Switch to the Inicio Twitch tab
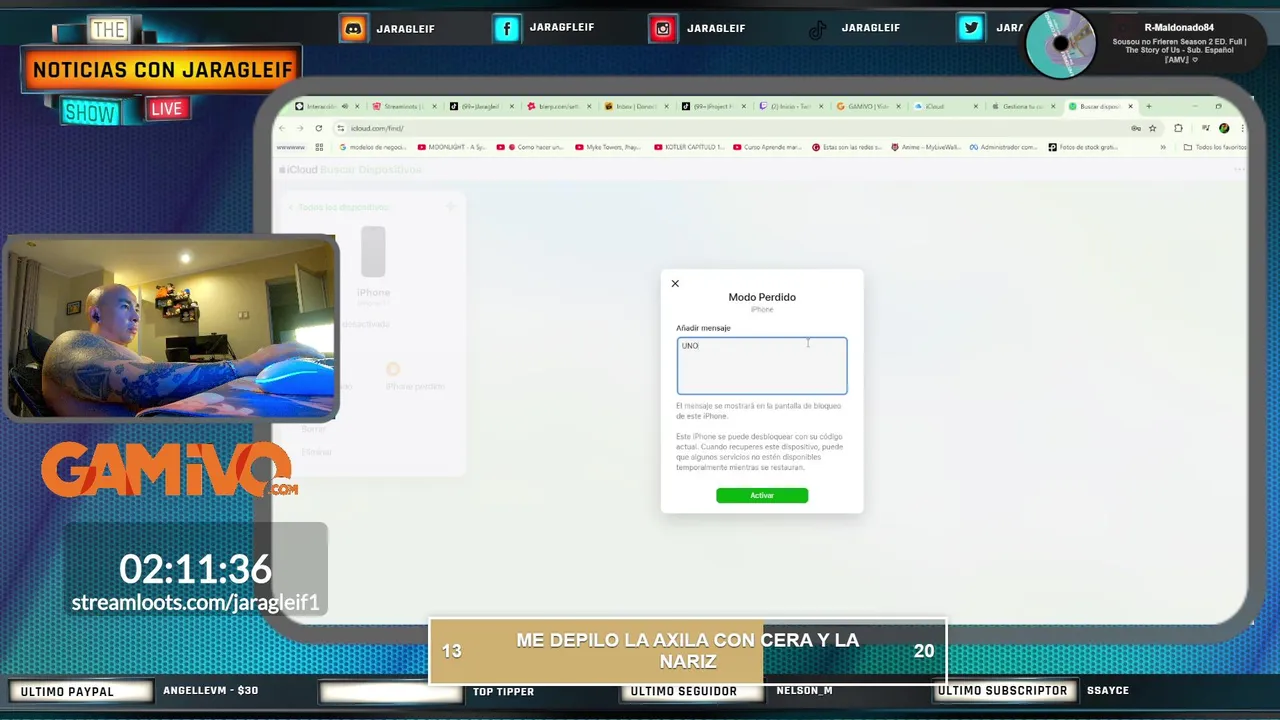This screenshot has width=1280, height=720. (x=789, y=106)
